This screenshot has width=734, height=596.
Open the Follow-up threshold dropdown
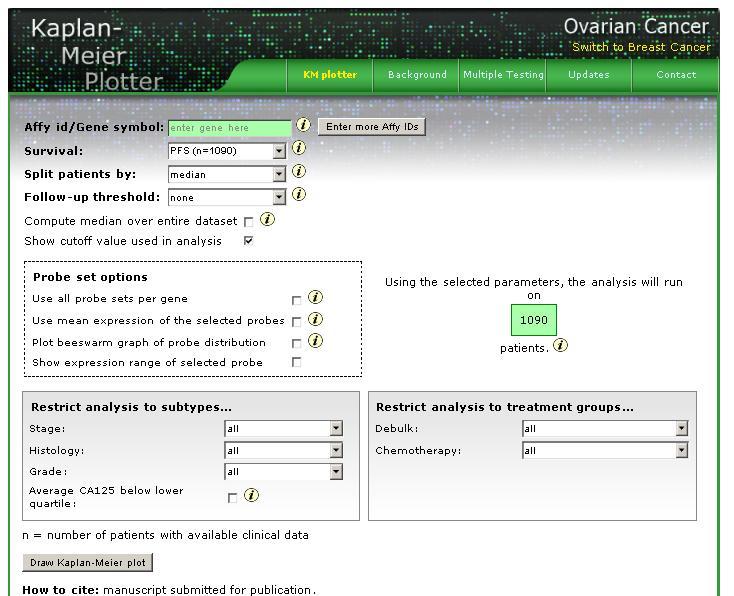227,197
